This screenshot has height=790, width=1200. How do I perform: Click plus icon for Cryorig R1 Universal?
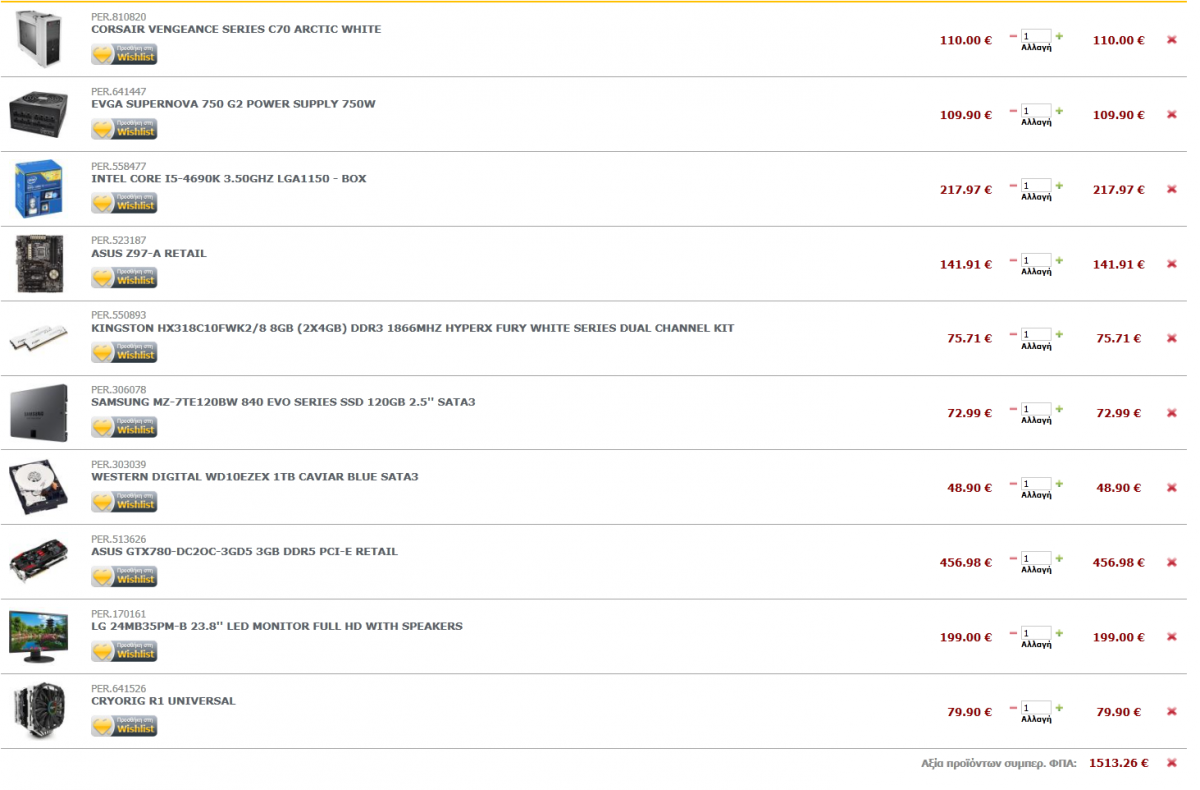1059,708
